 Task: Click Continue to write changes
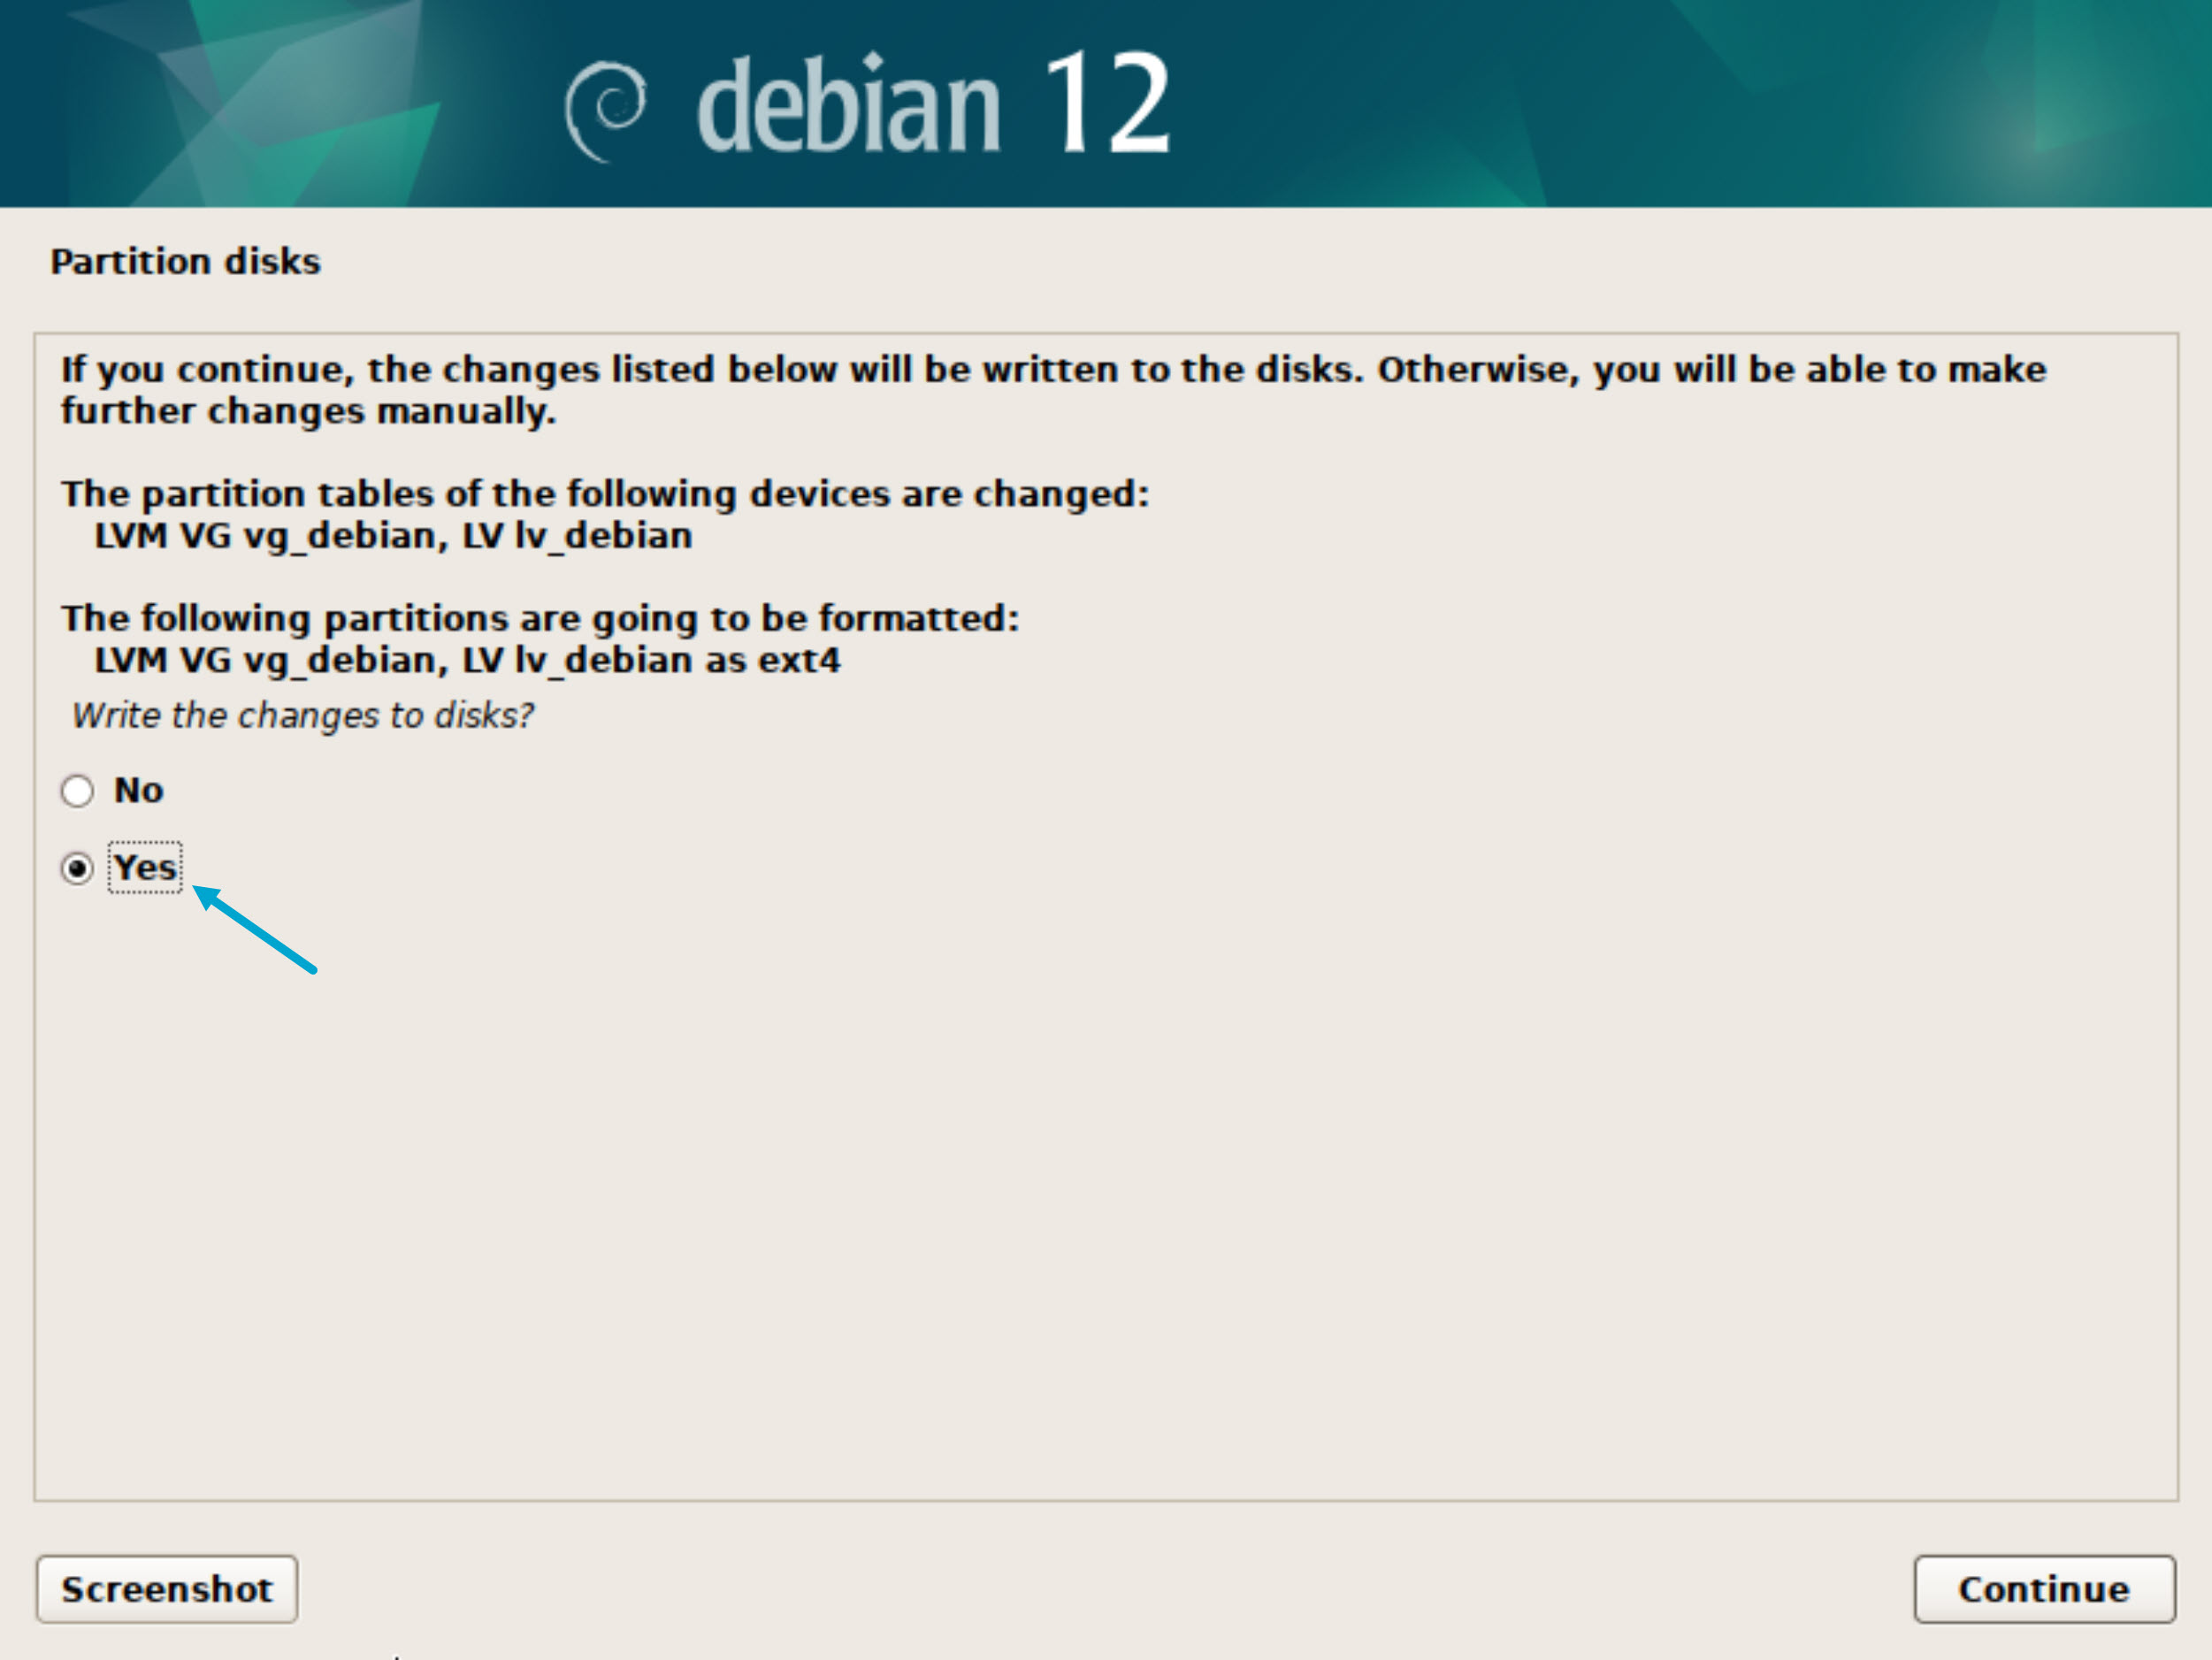2044,1589
